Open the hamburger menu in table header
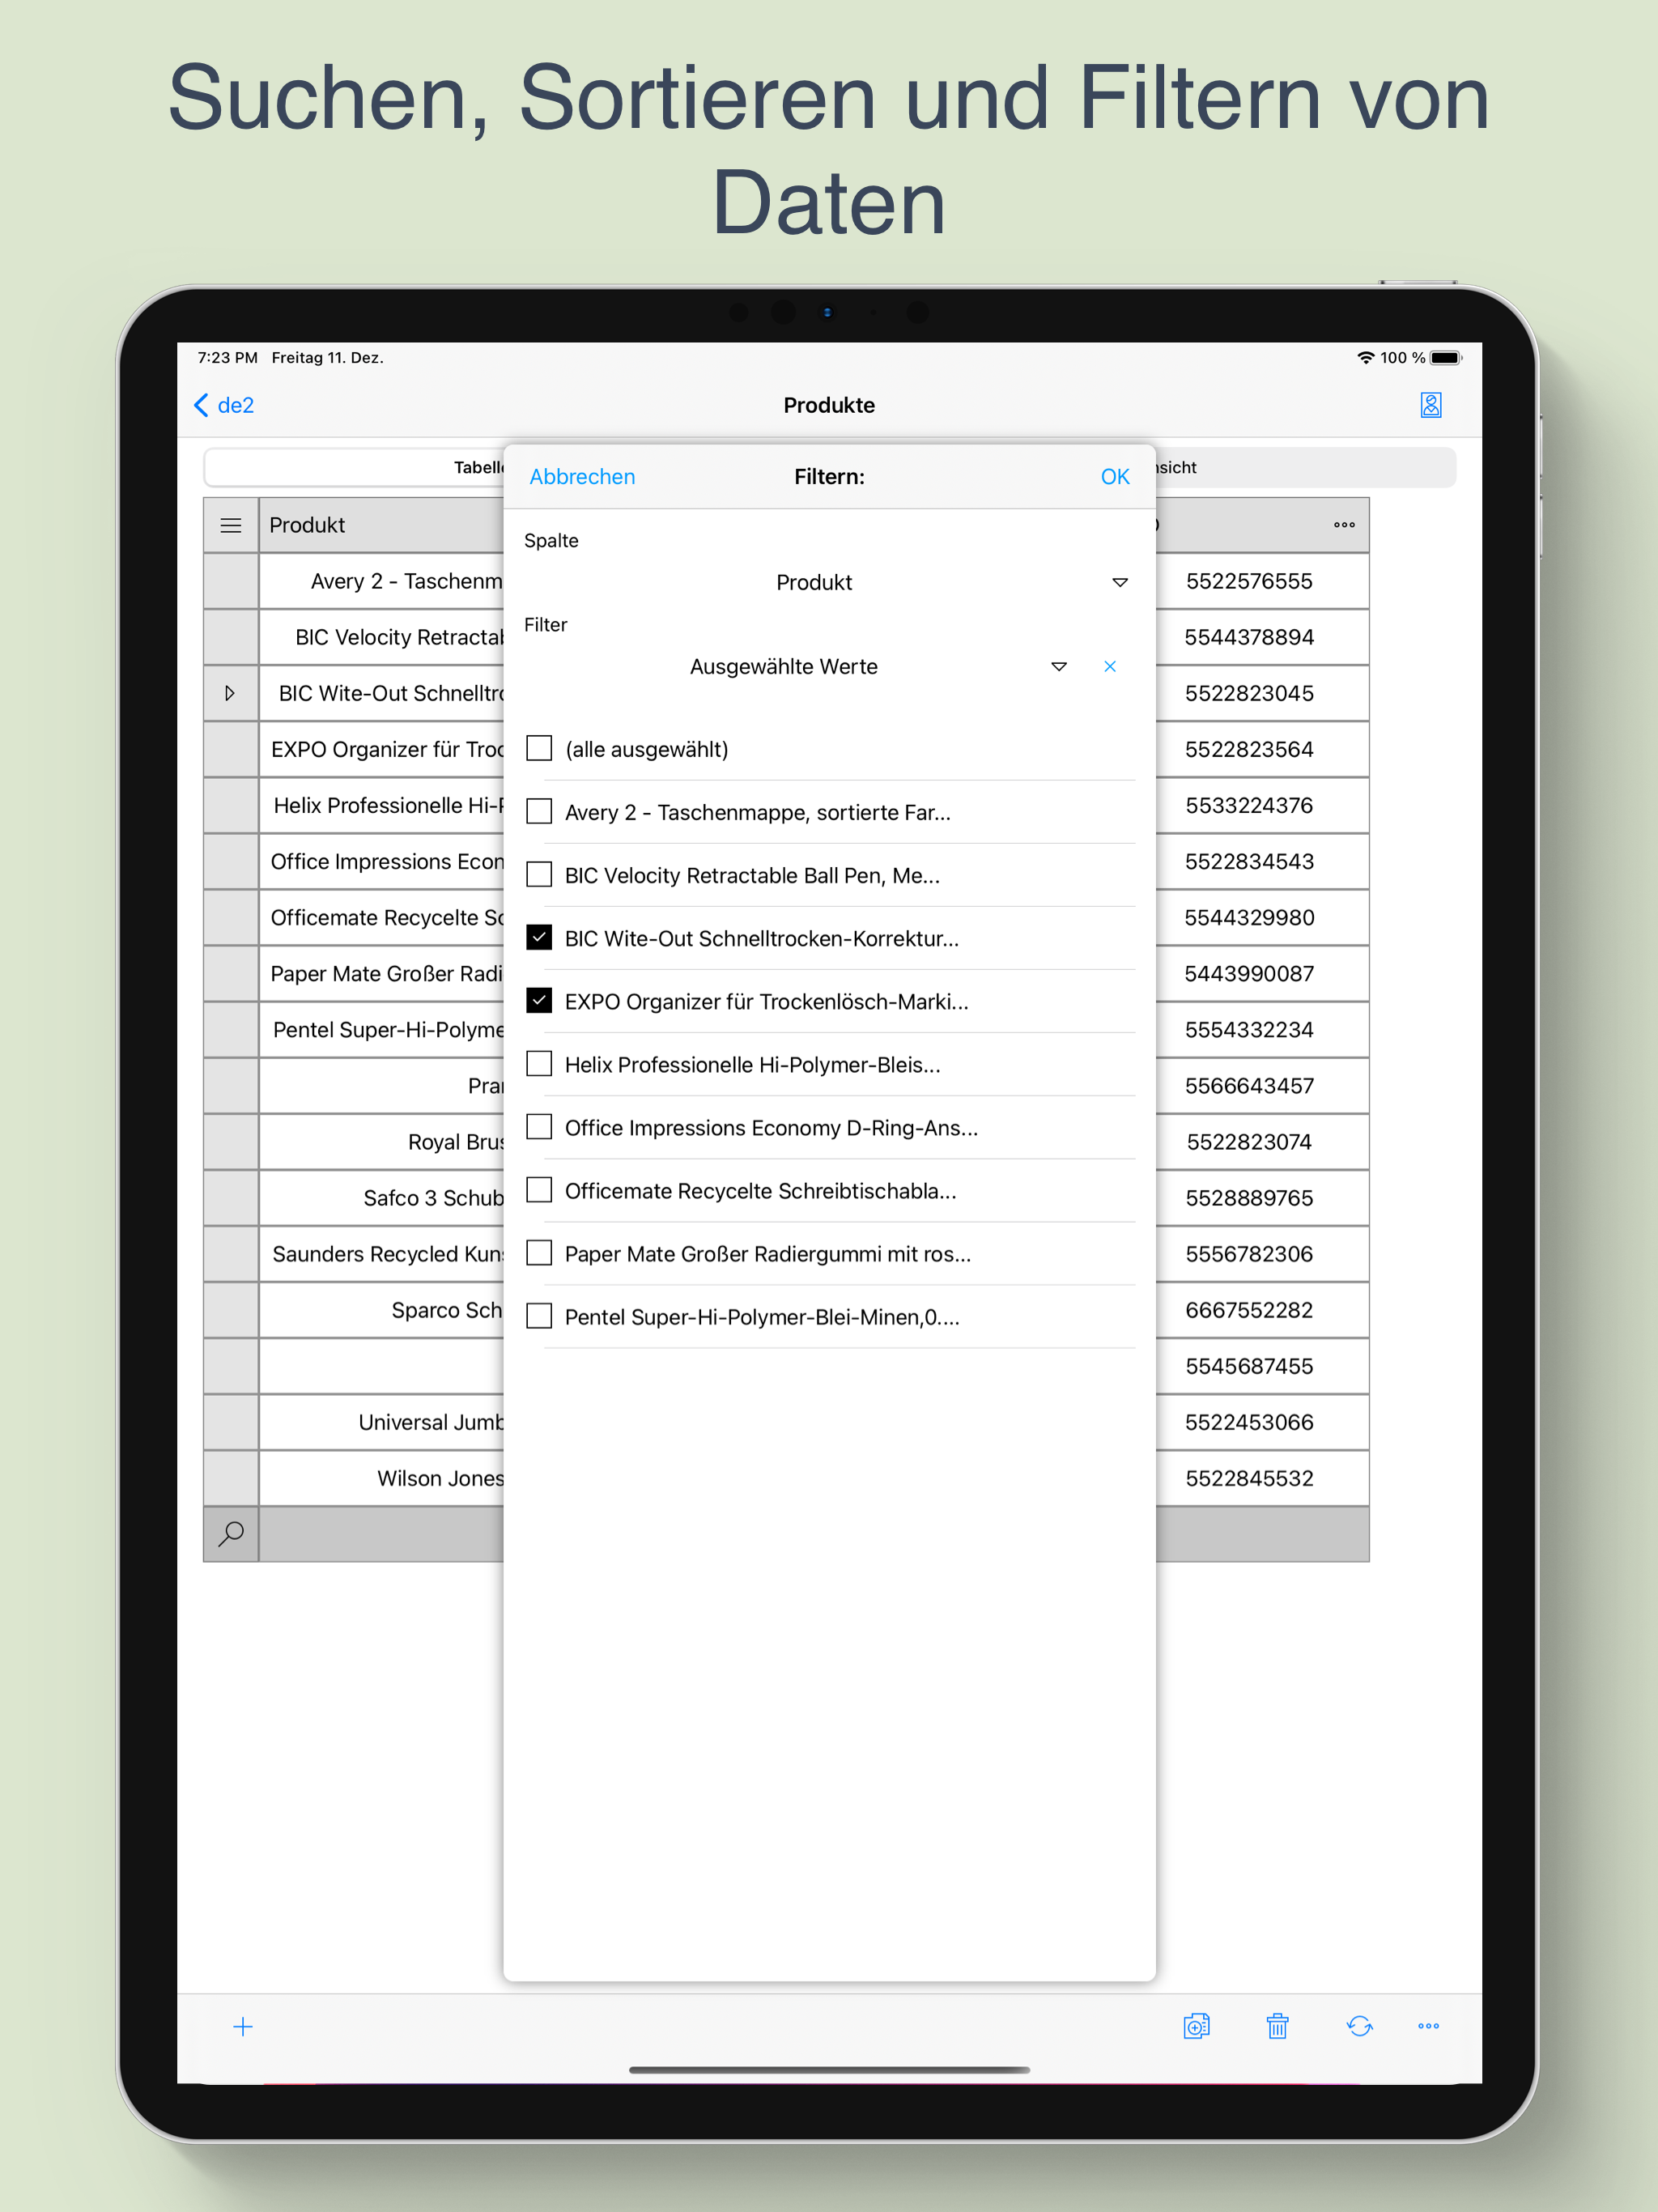Viewport: 1658px width, 2212px height. (x=231, y=525)
